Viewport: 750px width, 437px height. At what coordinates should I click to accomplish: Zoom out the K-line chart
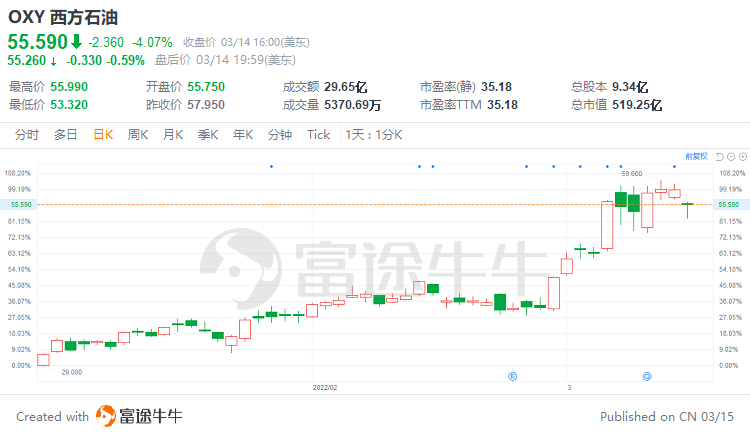[x=731, y=157]
